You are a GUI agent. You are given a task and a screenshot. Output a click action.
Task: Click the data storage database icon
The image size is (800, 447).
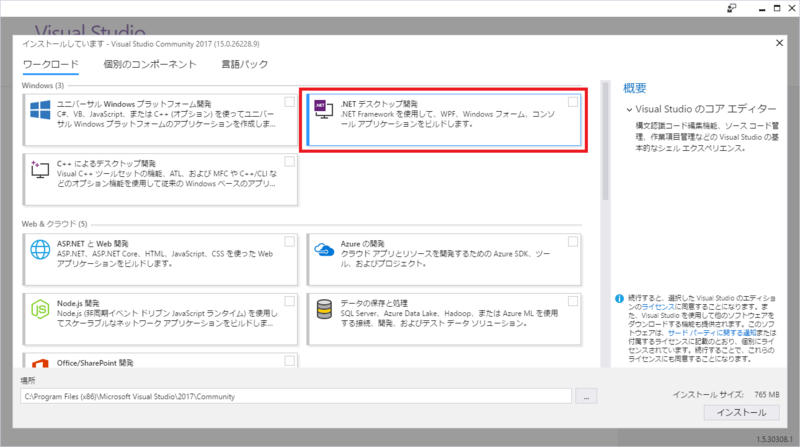click(324, 309)
